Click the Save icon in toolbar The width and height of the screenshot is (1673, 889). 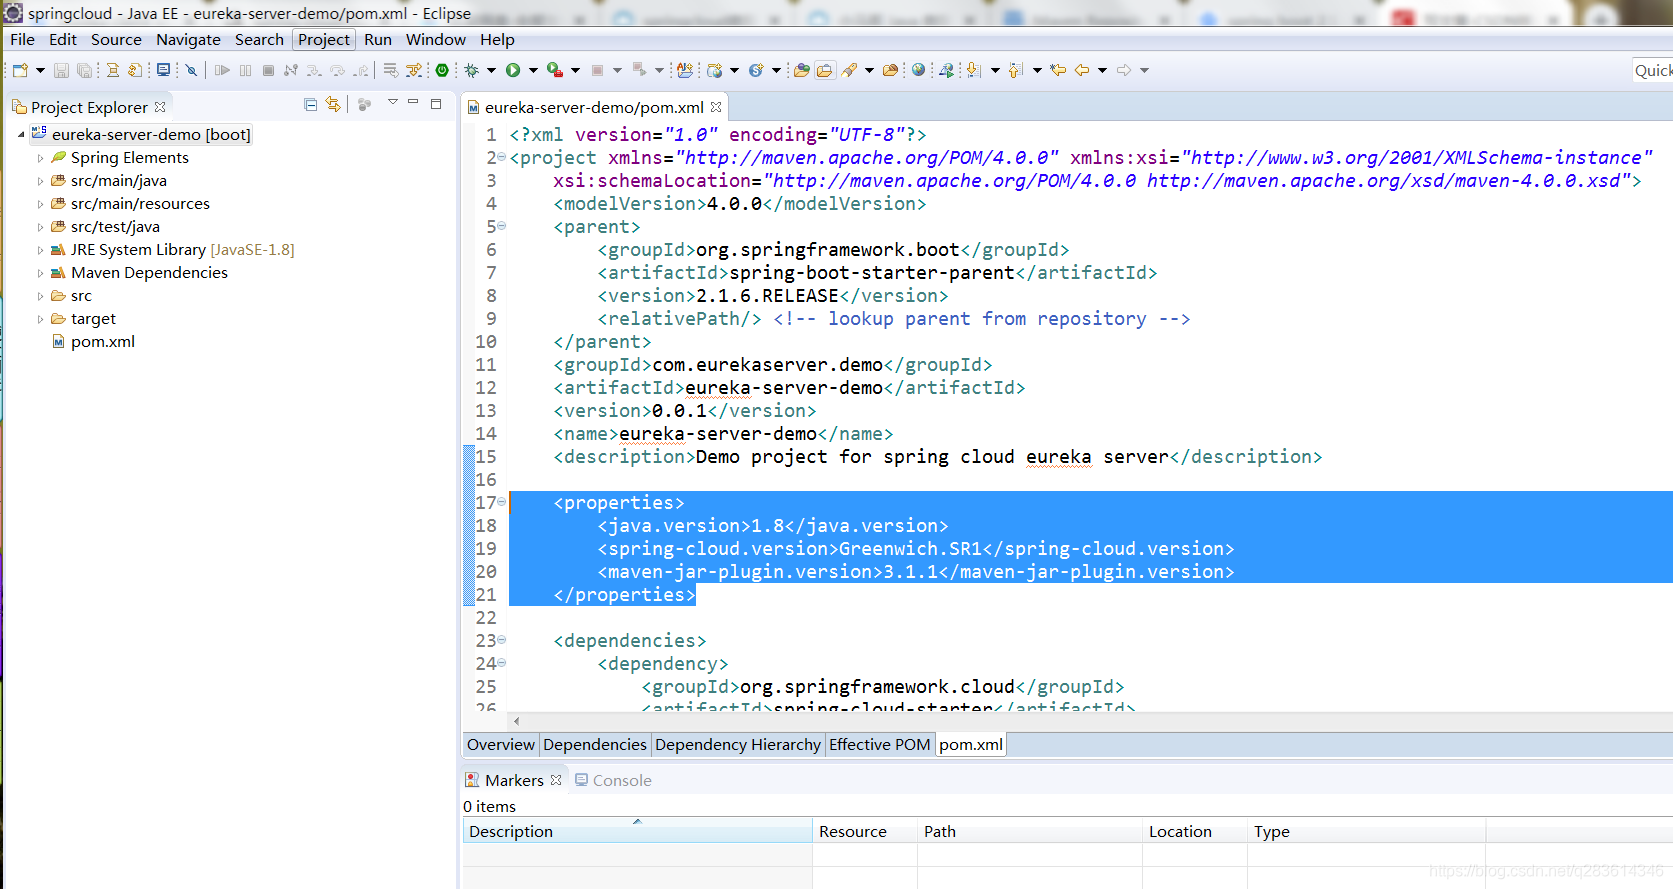tap(61, 70)
